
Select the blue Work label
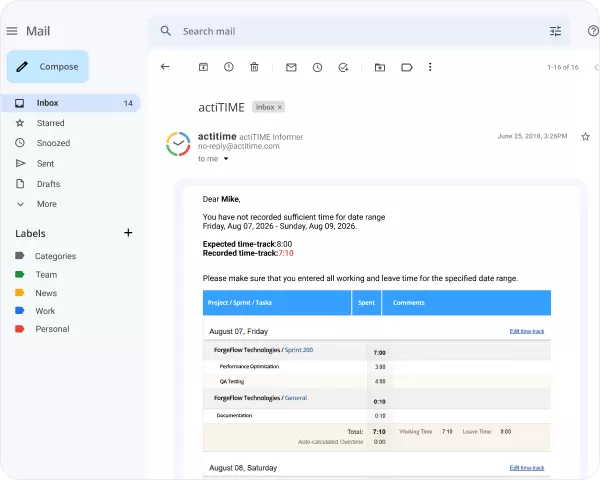[x=35, y=311]
